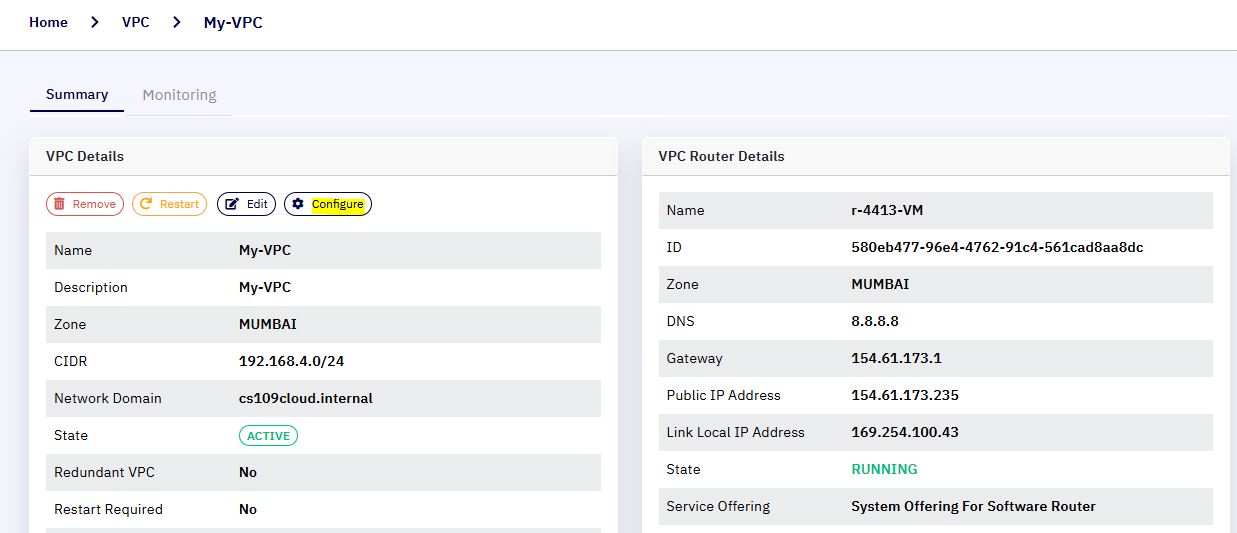Click the chevron after Home breadcrumb
This screenshot has height=533, width=1237.
[95, 22]
